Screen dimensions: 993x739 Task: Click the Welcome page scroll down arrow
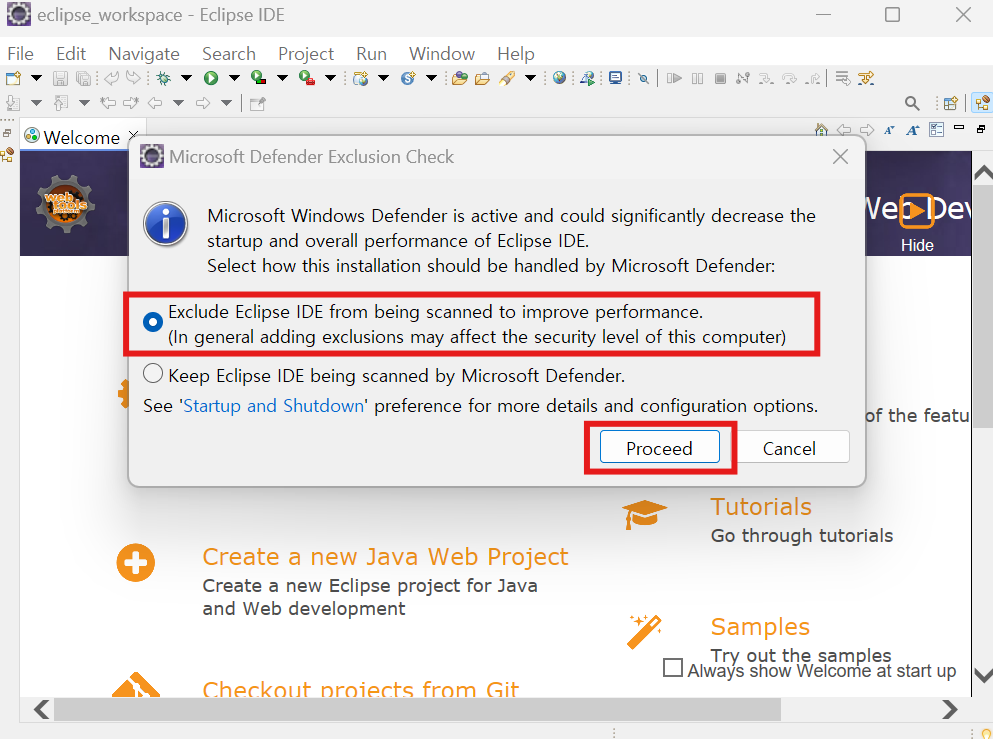982,675
